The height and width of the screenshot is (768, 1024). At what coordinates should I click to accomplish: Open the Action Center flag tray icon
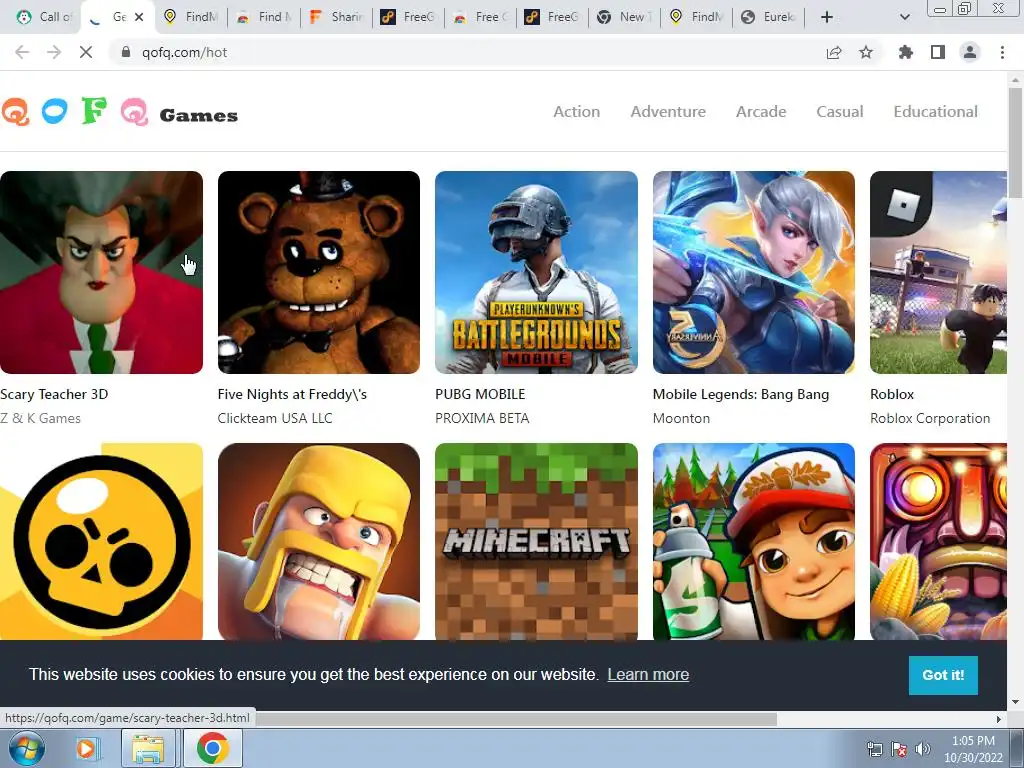899,749
